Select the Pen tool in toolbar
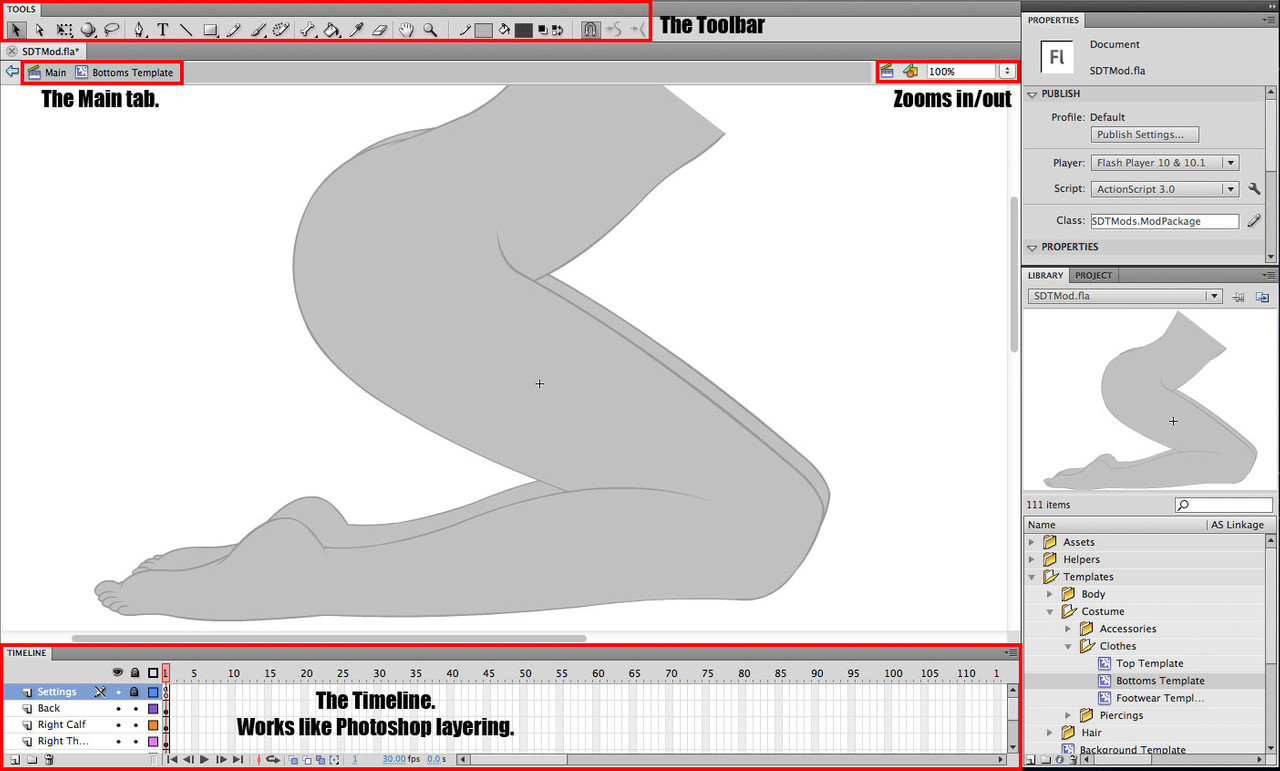This screenshot has height=771, width=1280. click(x=138, y=30)
